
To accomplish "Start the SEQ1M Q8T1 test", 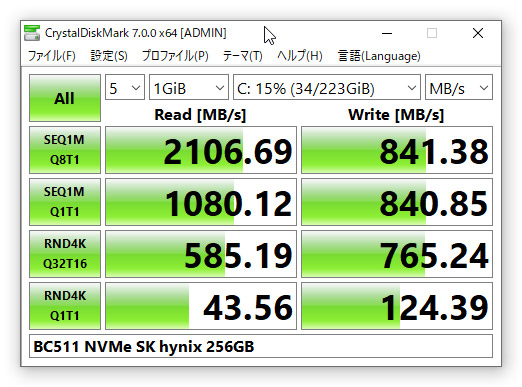I will [x=65, y=150].
